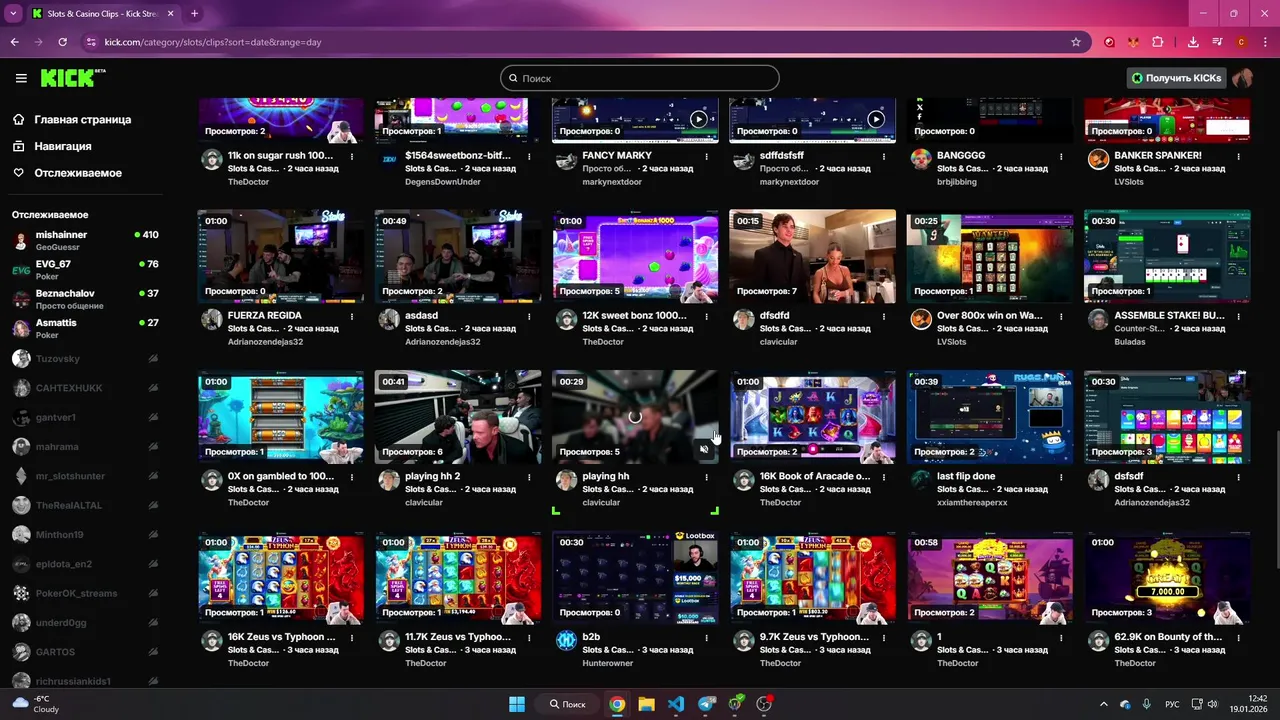Image resolution: width=1280 pixels, height=720 pixels.
Task: Click the Windows taskbar Поиск search box
Action: pyautogui.click(x=568, y=704)
